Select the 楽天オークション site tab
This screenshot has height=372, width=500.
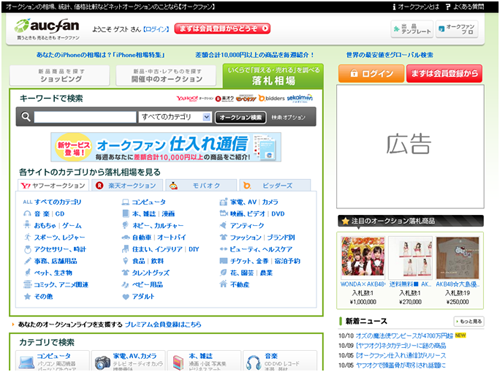127,186
